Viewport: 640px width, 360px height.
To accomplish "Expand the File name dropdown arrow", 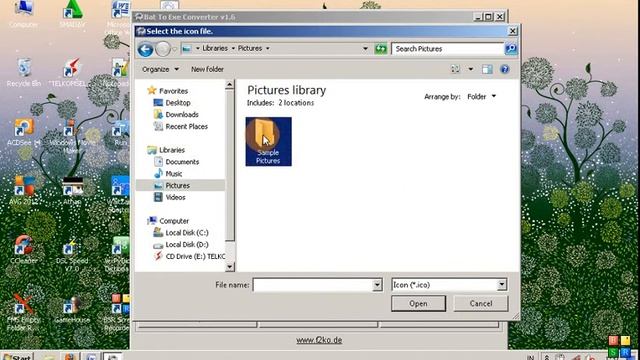I will pyautogui.click(x=378, y=285).
